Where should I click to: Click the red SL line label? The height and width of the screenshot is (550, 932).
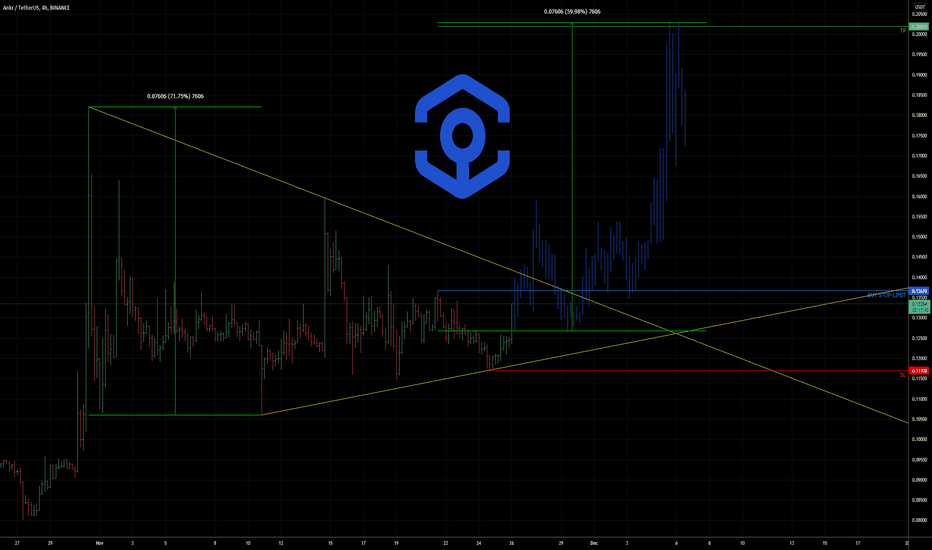[902, 375]
